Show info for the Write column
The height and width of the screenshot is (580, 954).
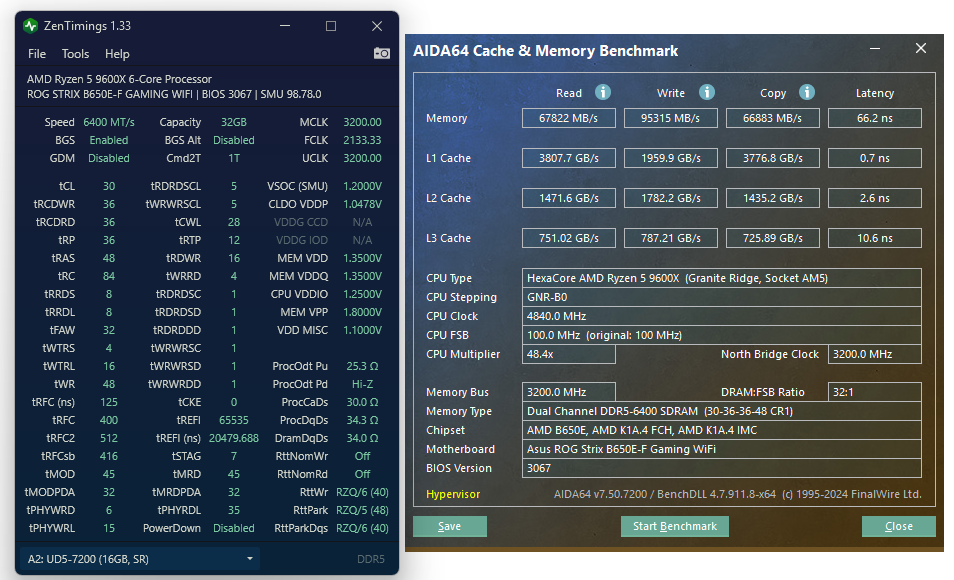[706, 93]
